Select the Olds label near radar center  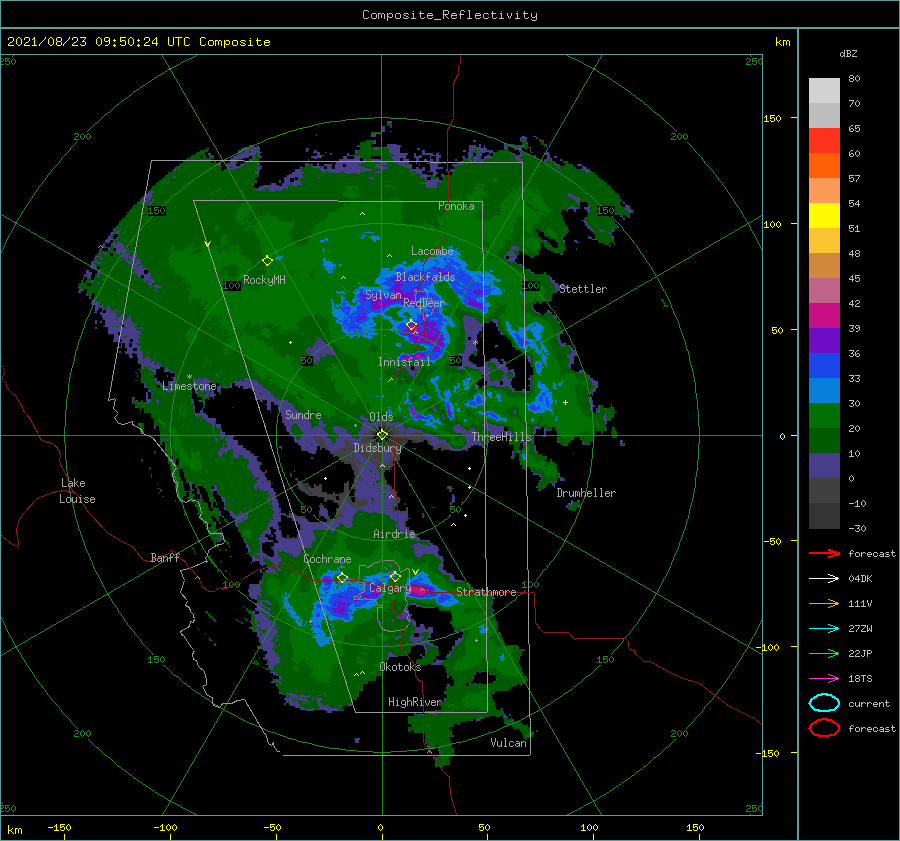click(381, 417)
